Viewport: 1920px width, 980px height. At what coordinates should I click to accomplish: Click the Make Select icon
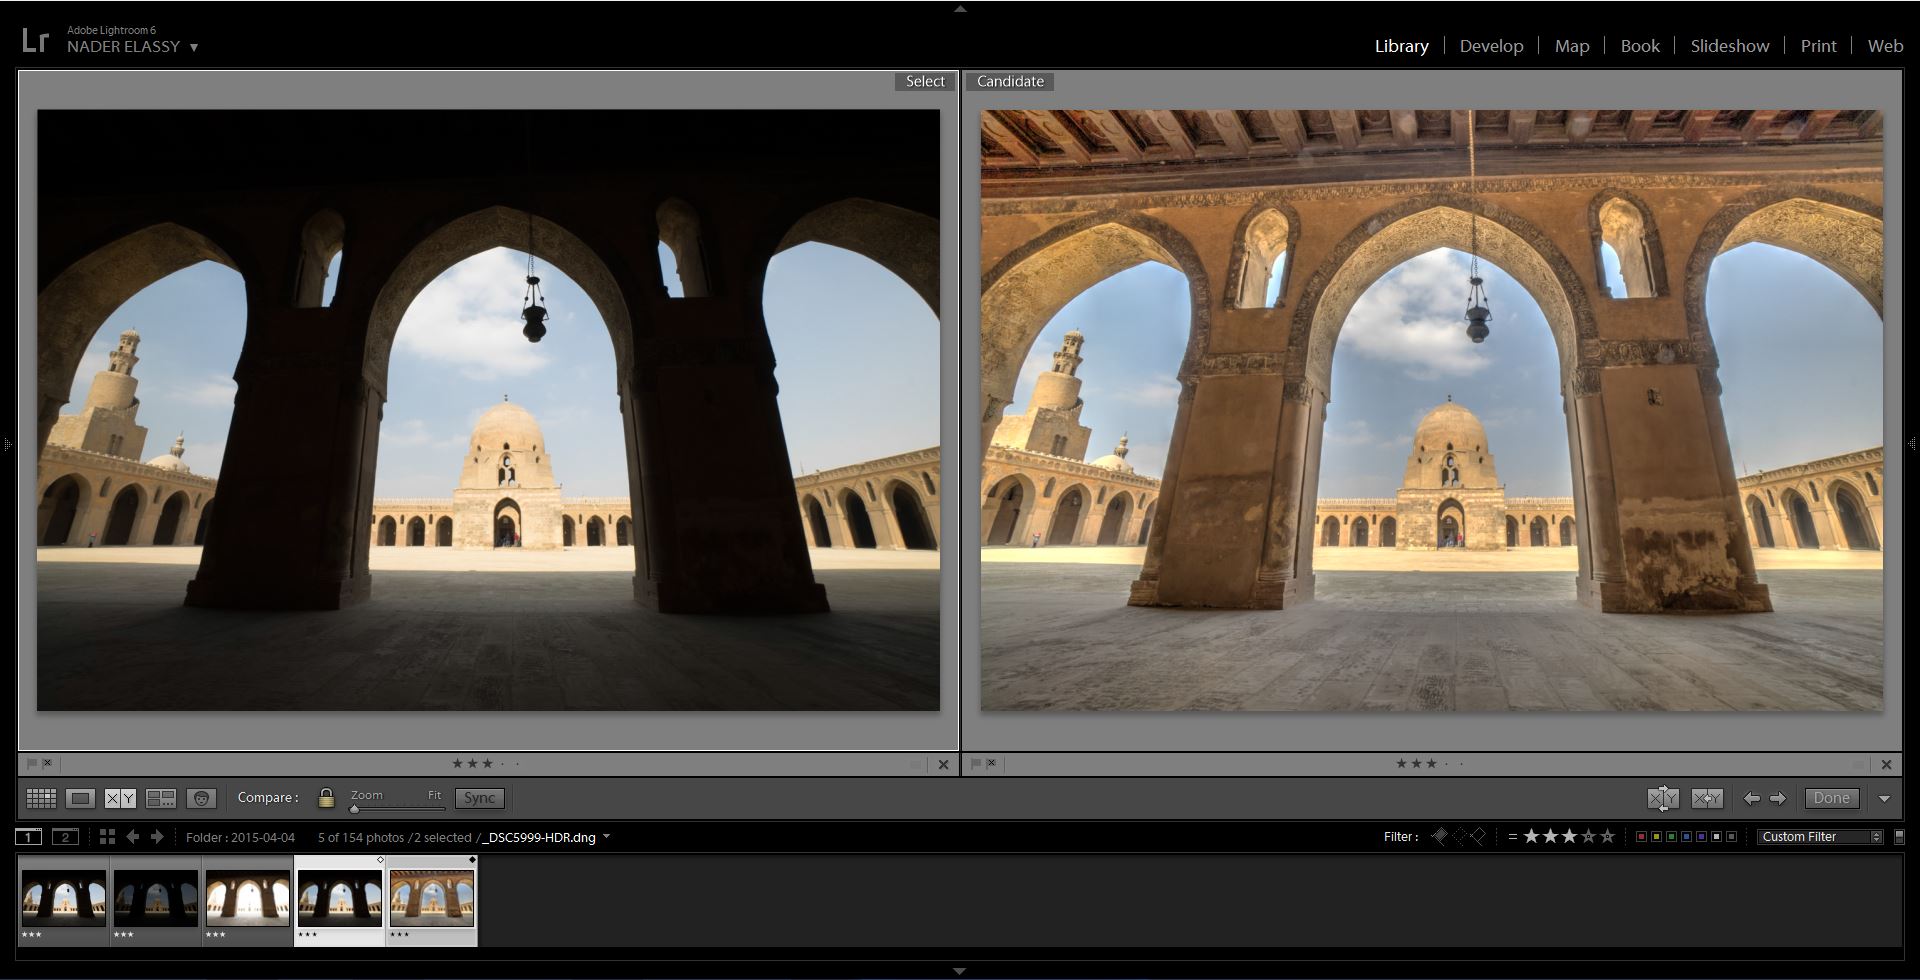1707,798
